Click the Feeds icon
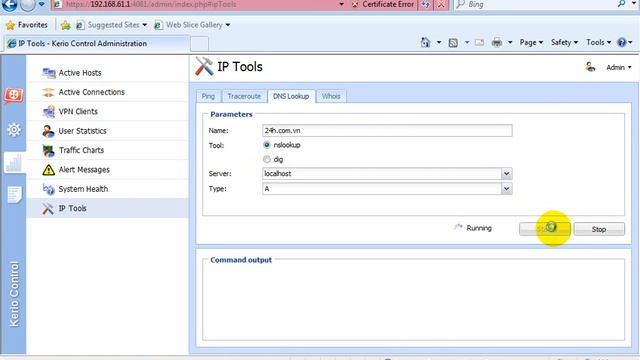Viewport: 640px width, 360px height. click(x=453, y=43)
